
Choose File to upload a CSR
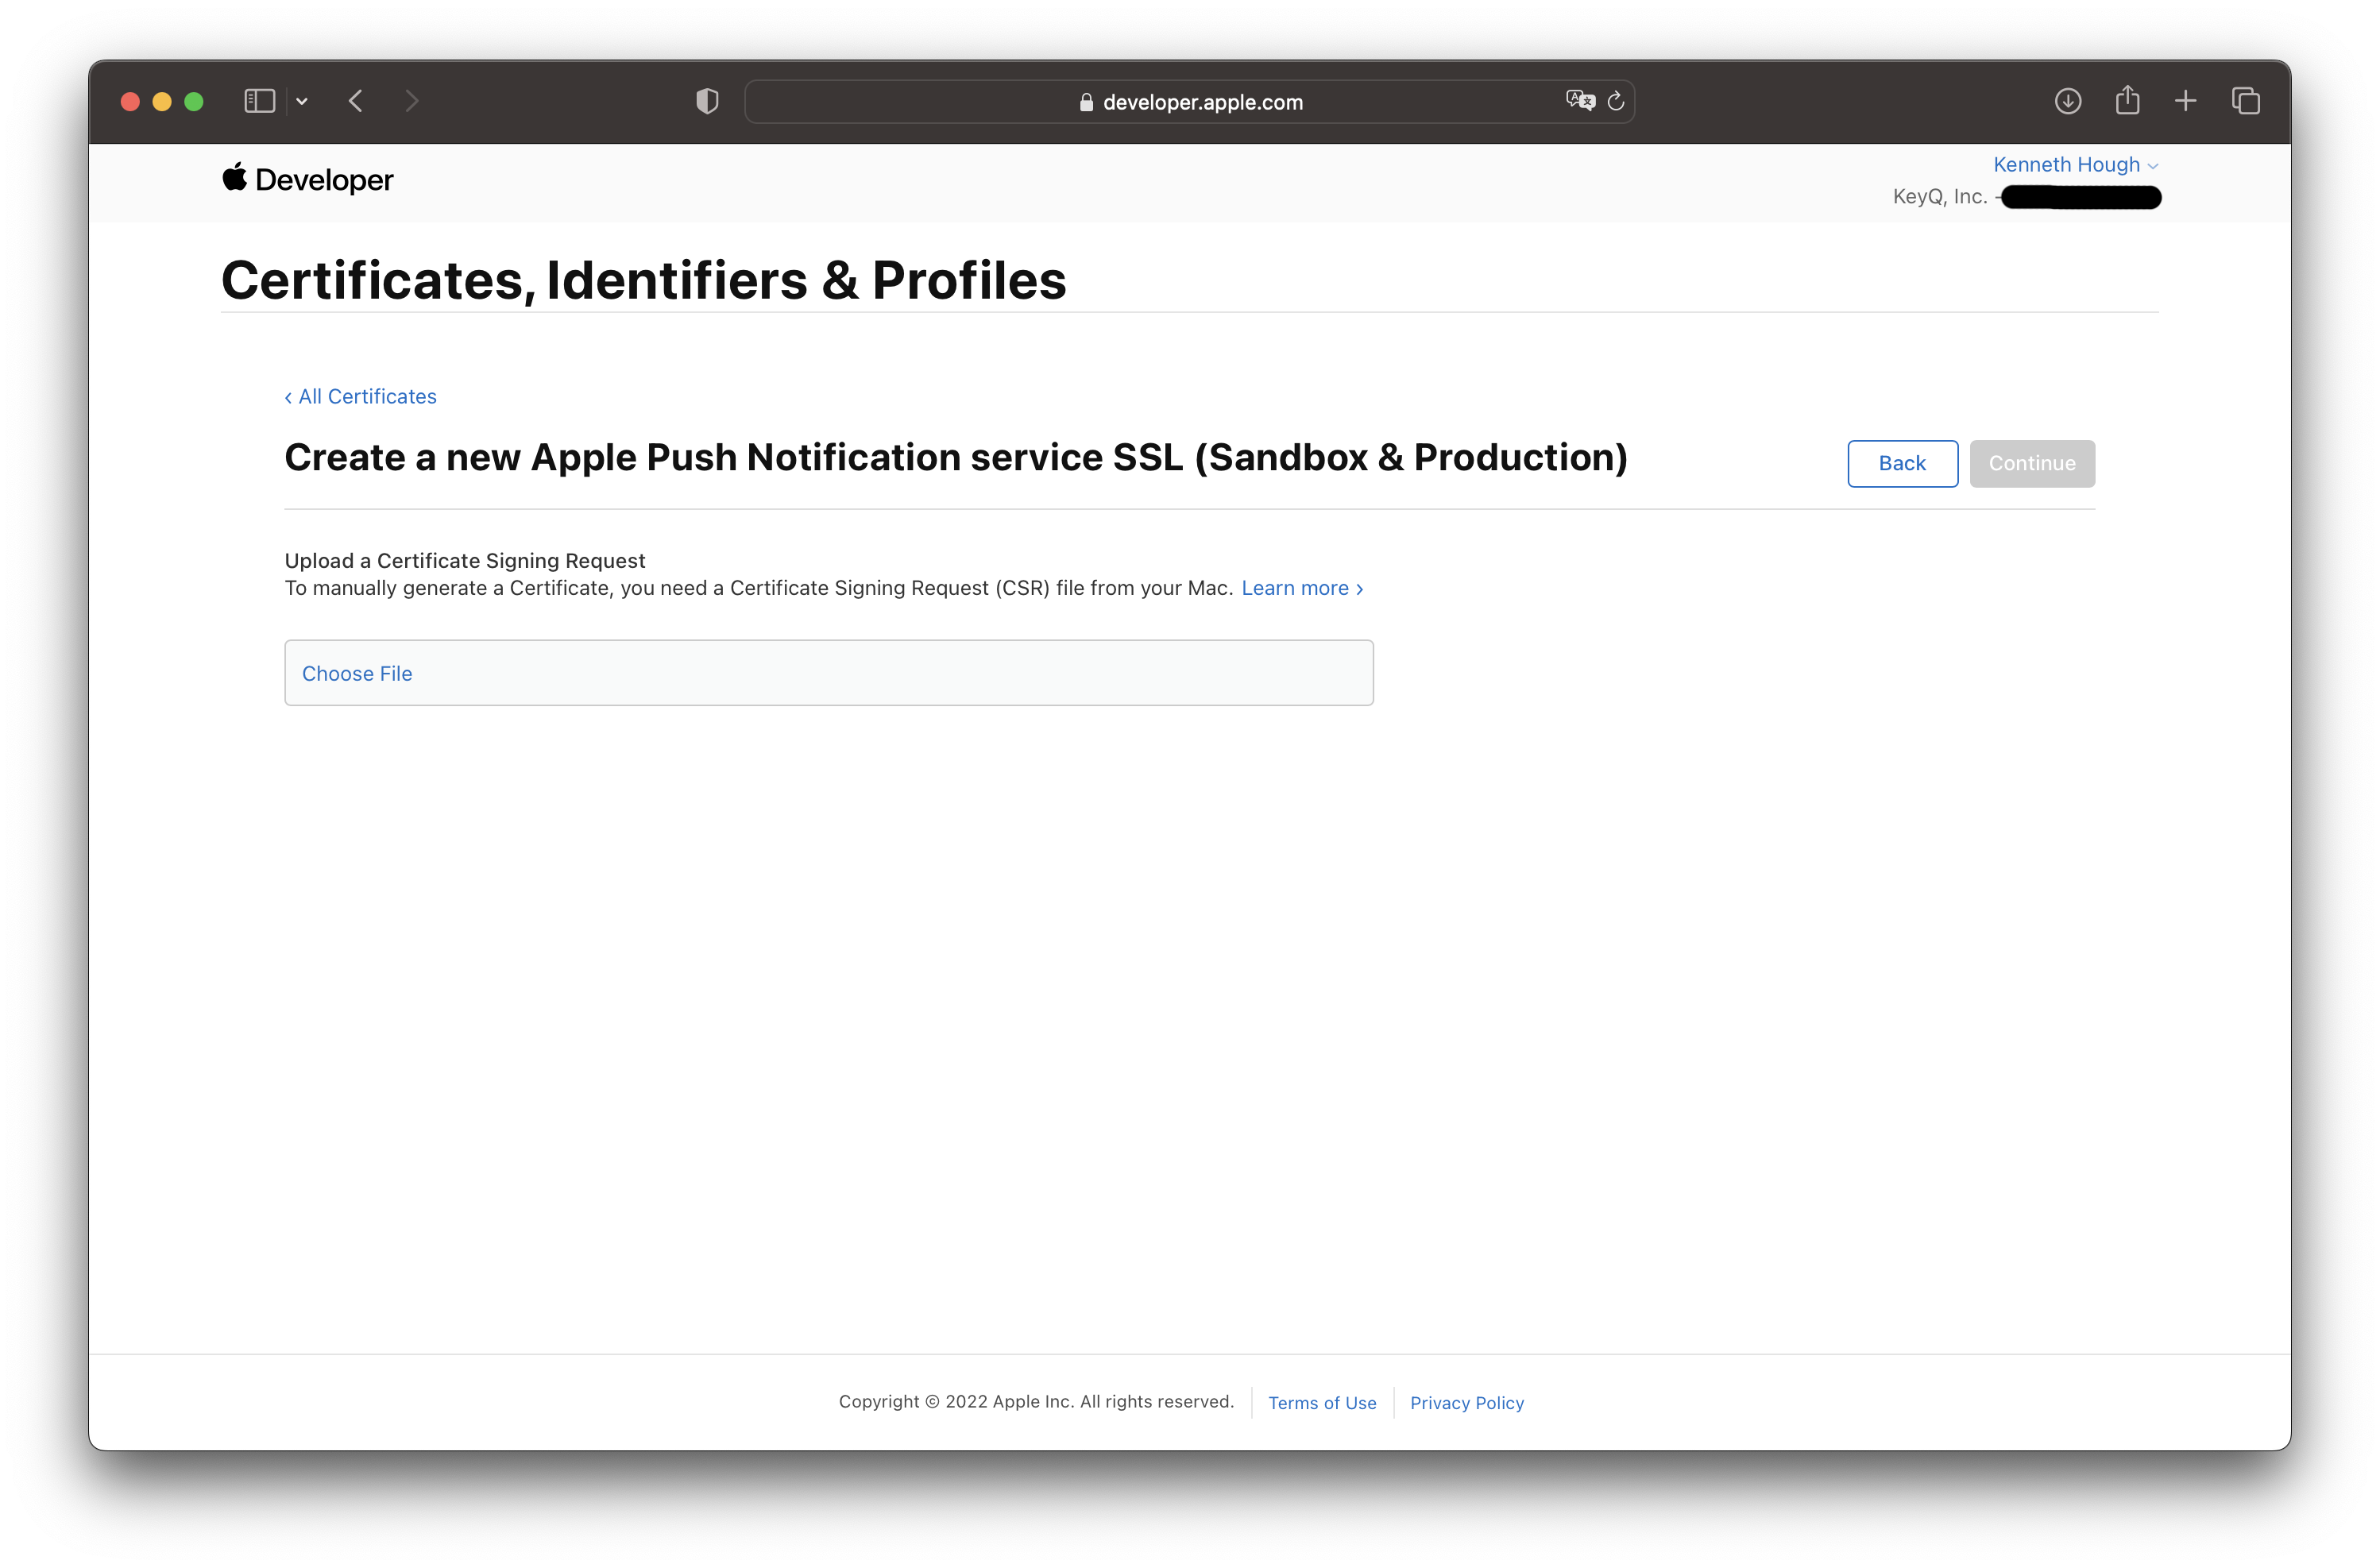[x=357, y=673]
